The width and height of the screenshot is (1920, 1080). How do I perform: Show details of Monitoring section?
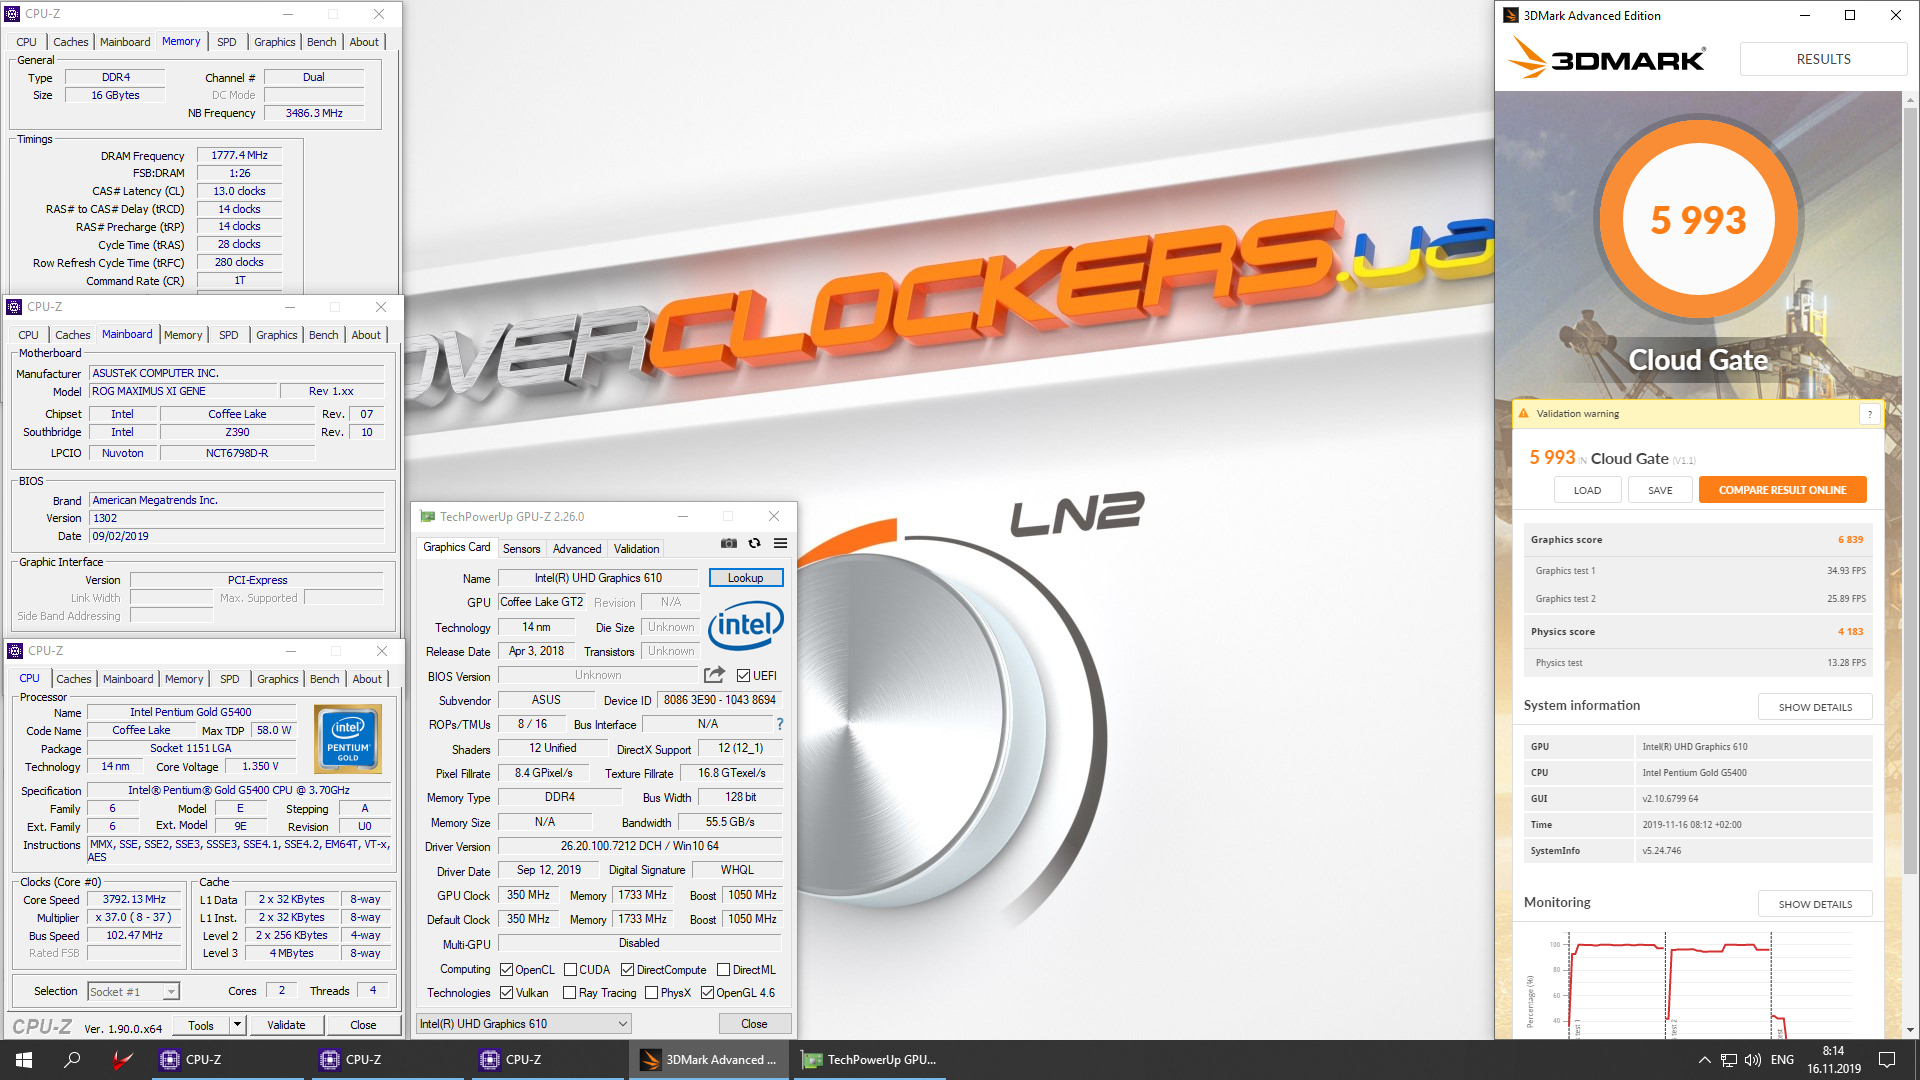tap(1815, 904)
